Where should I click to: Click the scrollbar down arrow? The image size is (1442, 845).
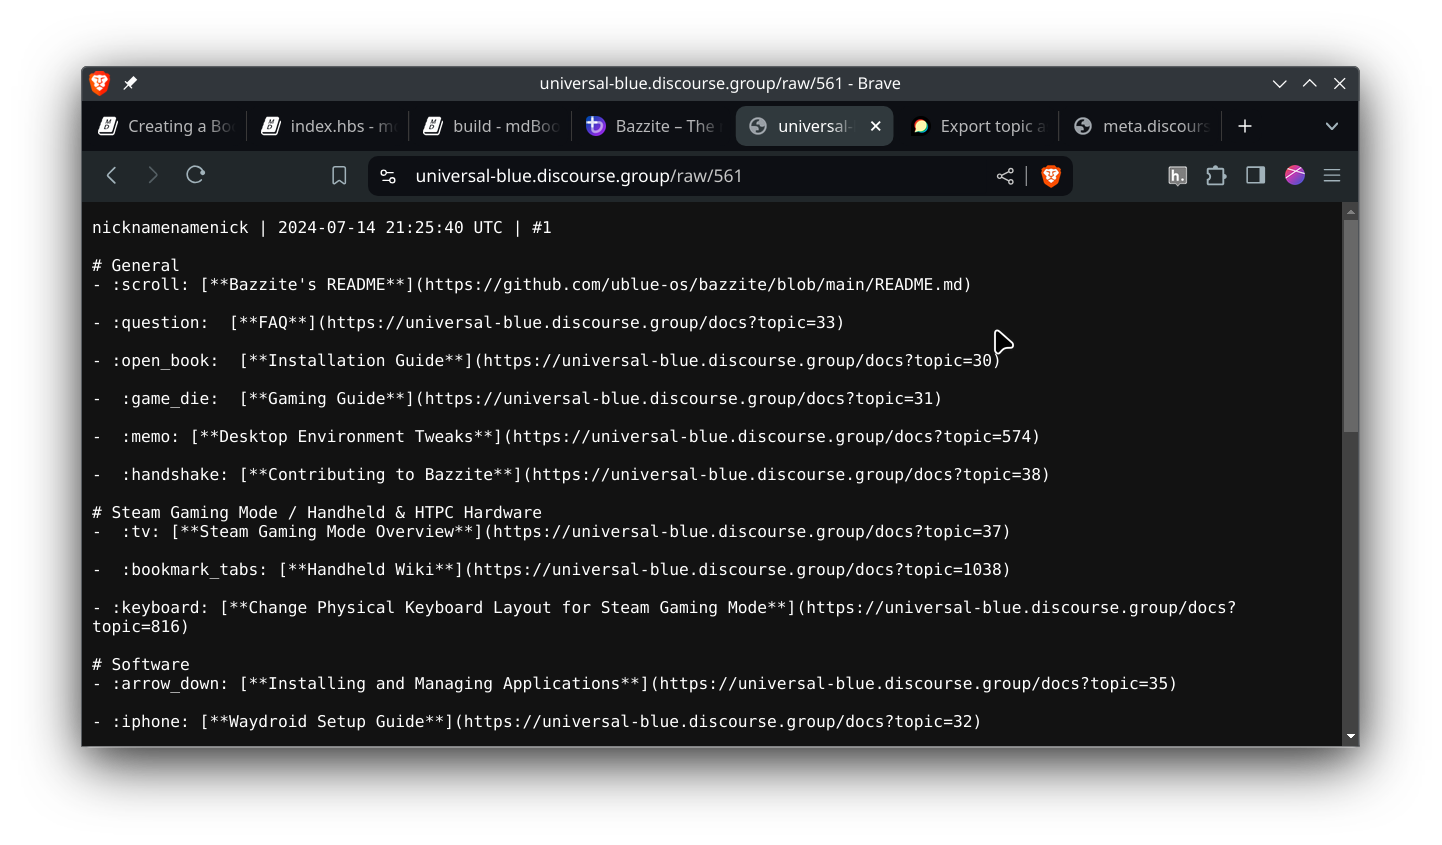pyautogui.click(x=1351, y=737)
